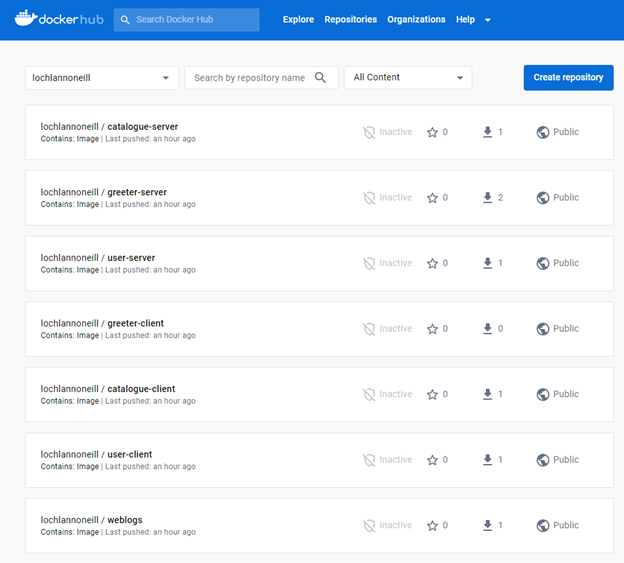Click the download icon for greeter-client
The height and width of the screenshot is (563, 624).
pos(488,329)
